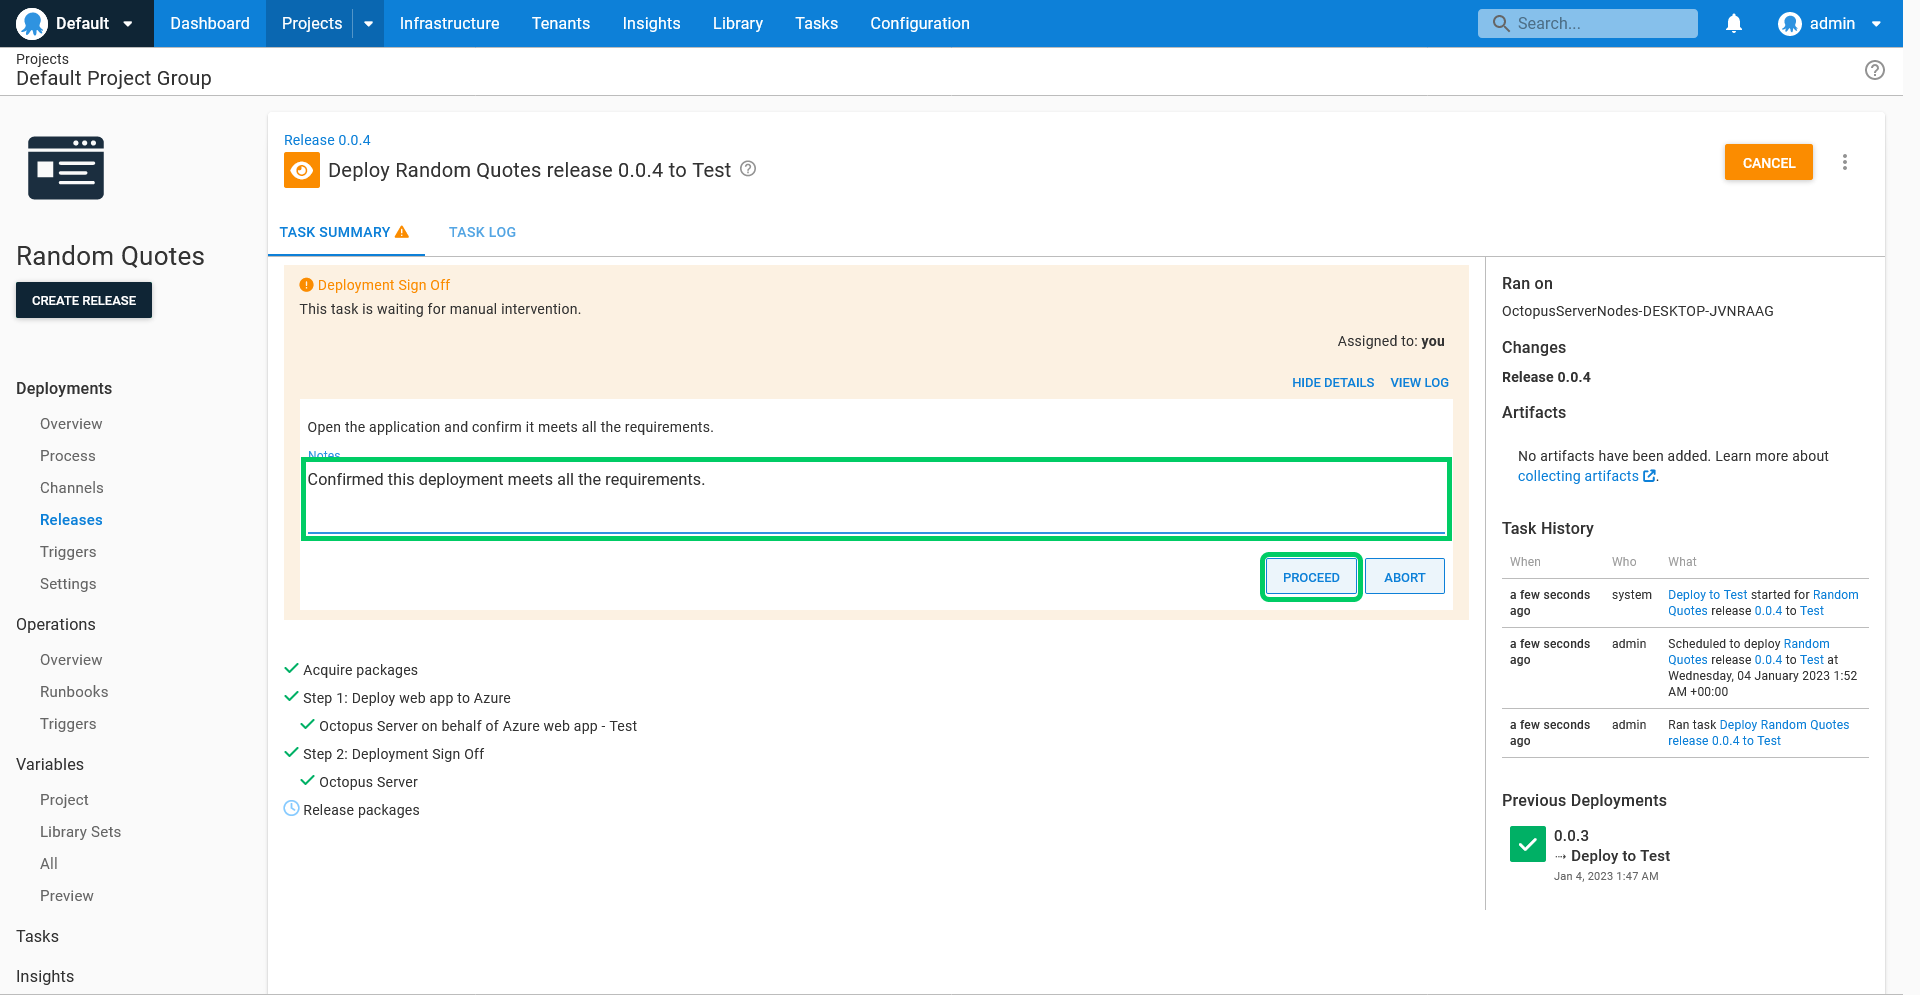Click the Default Project Group heading
Image resolution: width=1920 pixels, height=995 pixels.
[x=114, y=78]
